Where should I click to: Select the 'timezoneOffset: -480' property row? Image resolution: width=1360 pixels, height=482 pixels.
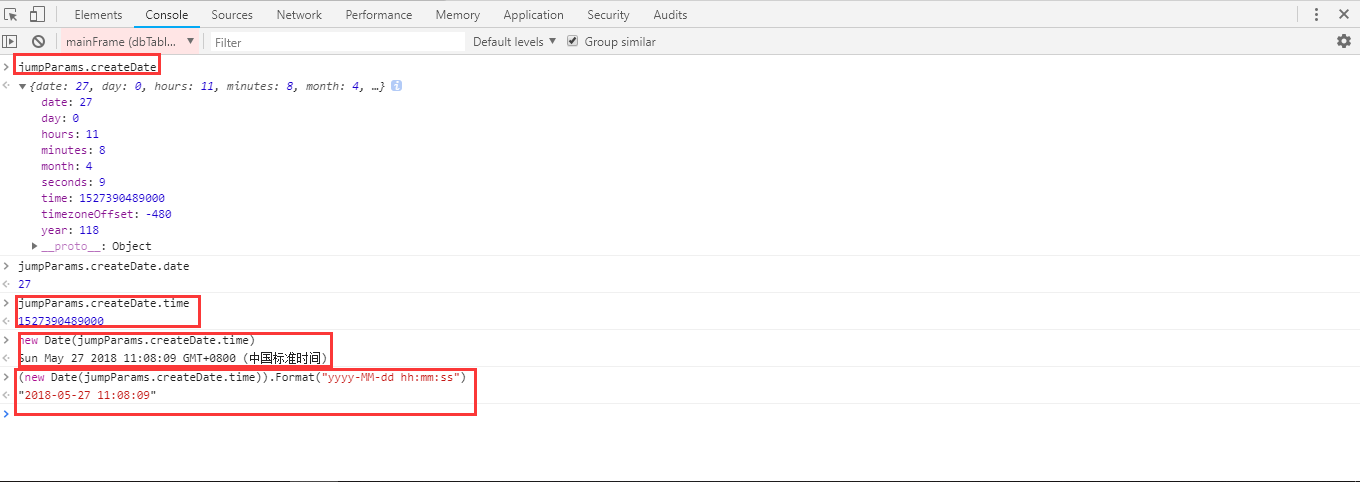point(106,214)
